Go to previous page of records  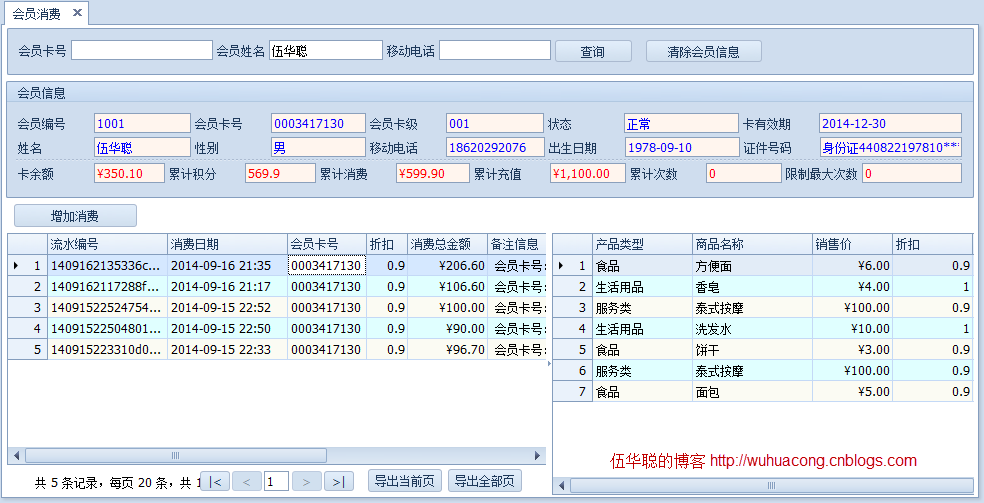tap(247, 482)
